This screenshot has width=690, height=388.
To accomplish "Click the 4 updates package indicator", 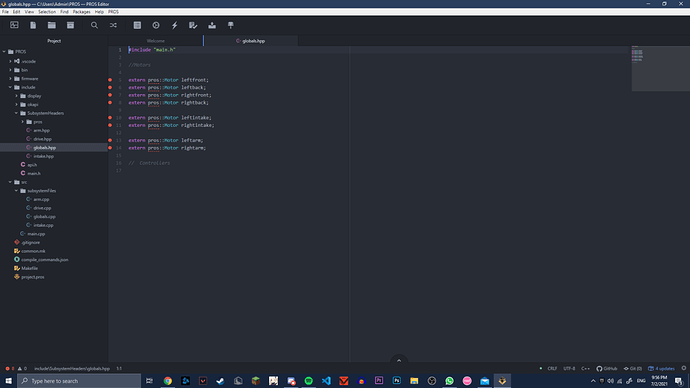I will point(661,369).
